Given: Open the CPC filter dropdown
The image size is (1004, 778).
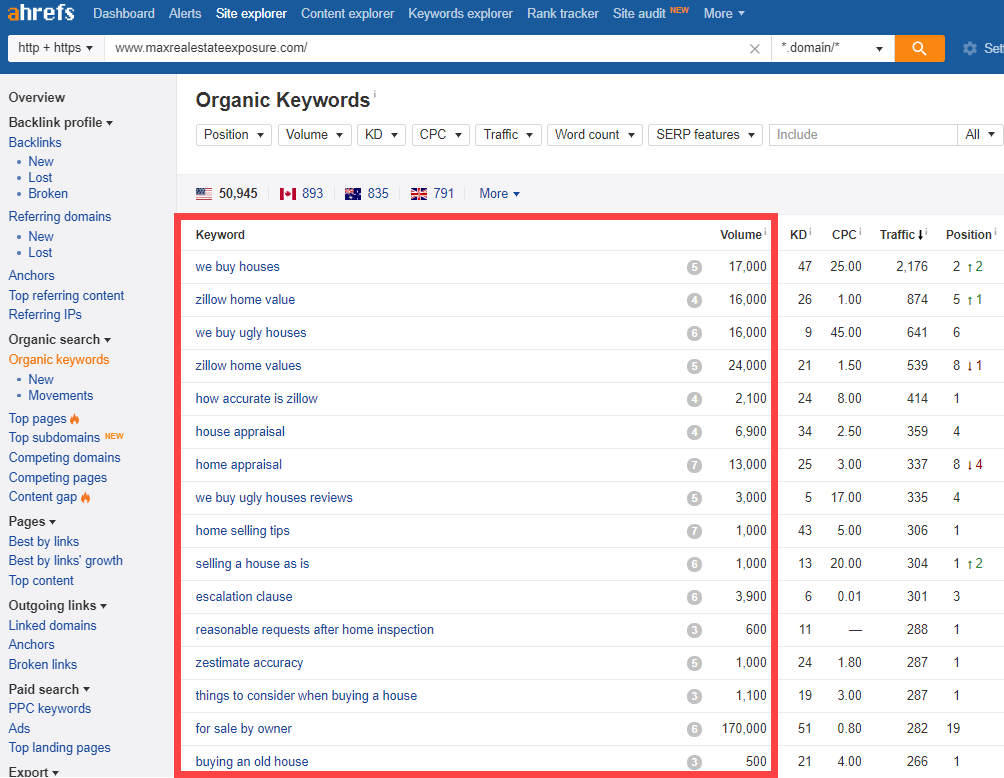Looking at the screenshot, I should coord(441,134).
